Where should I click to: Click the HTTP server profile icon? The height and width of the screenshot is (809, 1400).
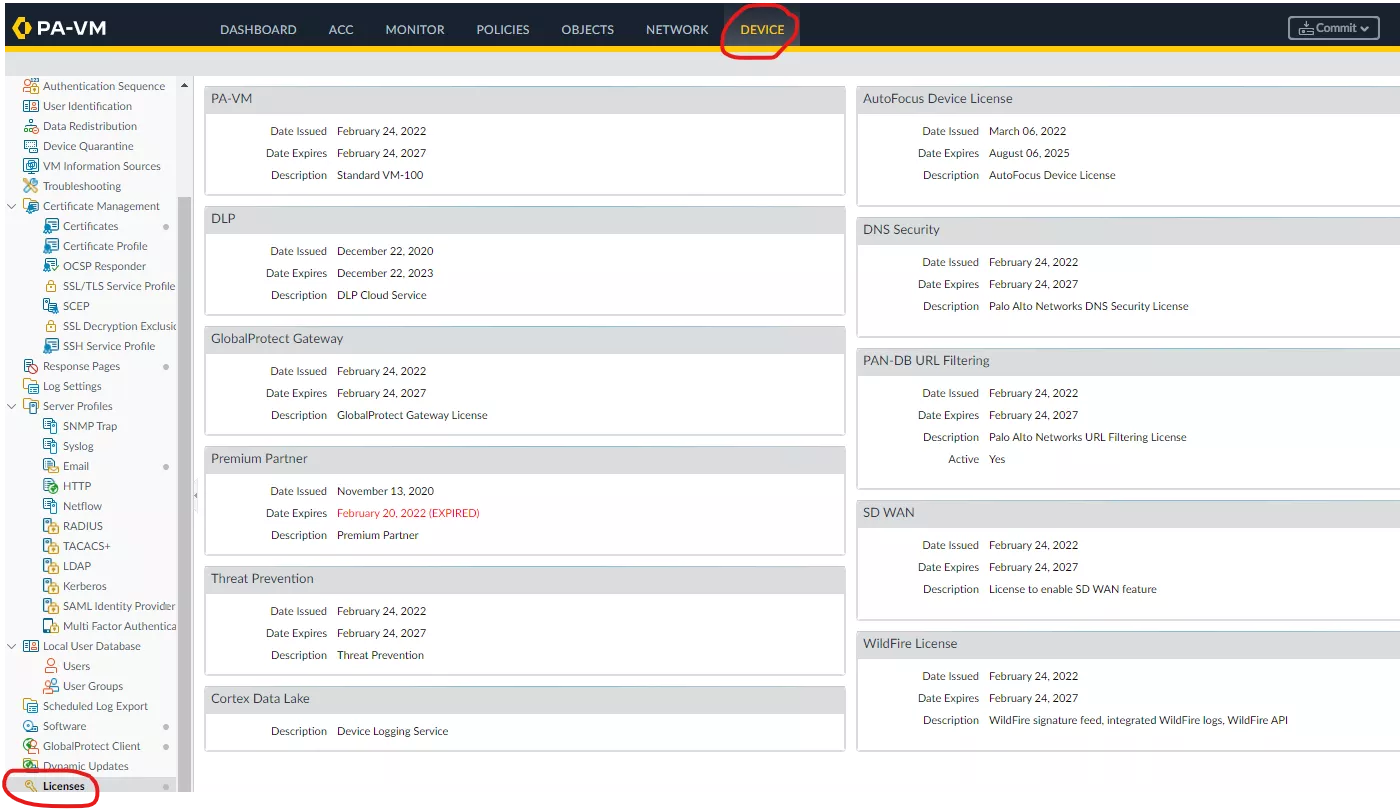coord(51,486)
